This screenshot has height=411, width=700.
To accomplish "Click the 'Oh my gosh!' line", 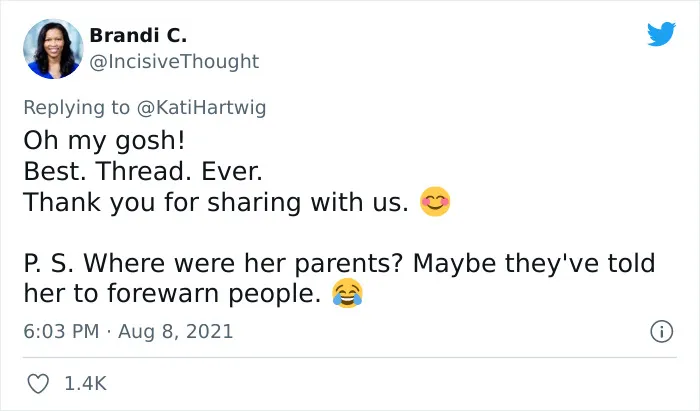I will tap(104, 141).
